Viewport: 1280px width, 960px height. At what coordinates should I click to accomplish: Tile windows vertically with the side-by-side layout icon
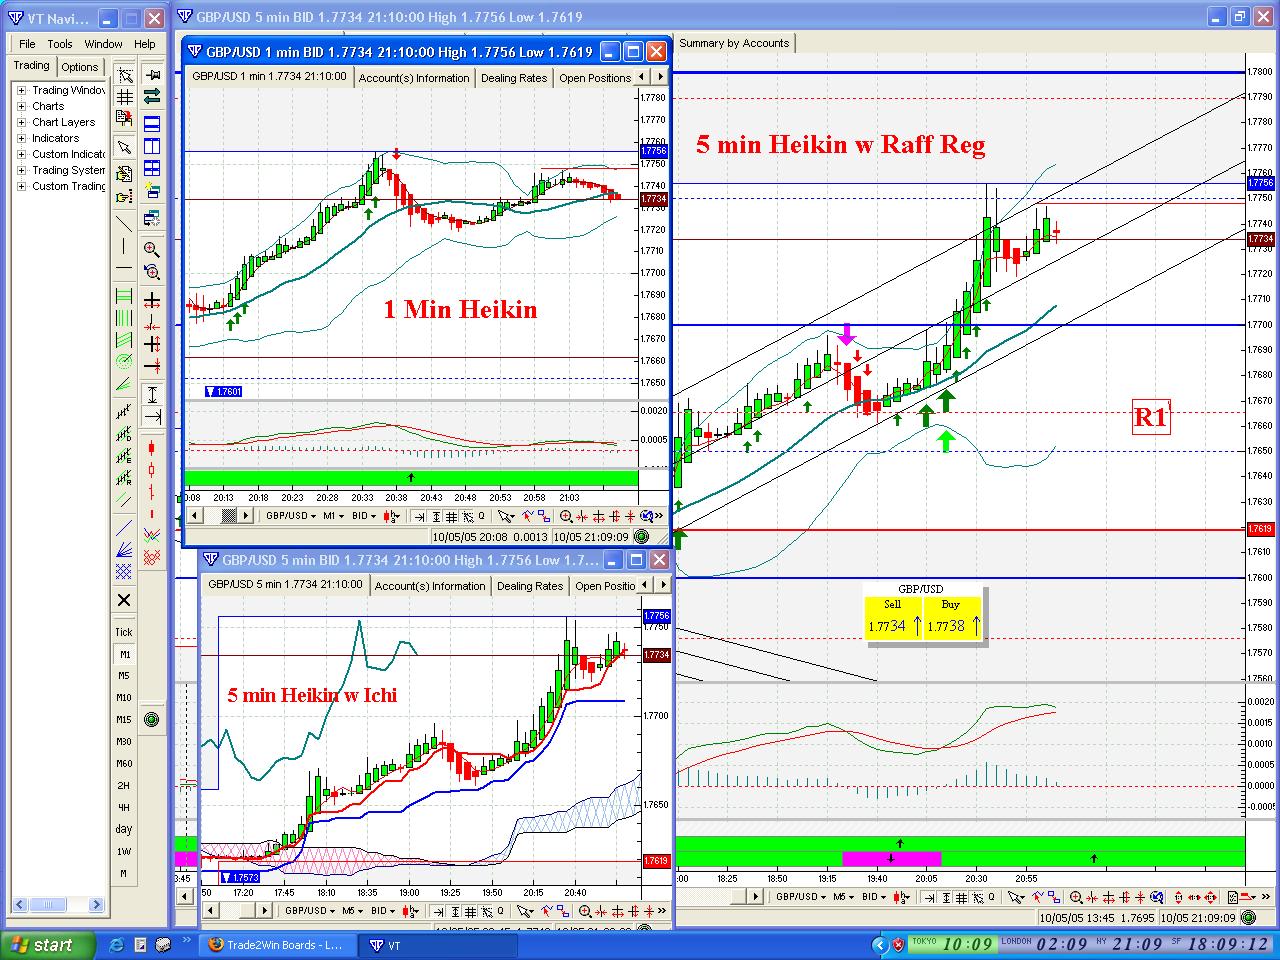tap(152, 146)
